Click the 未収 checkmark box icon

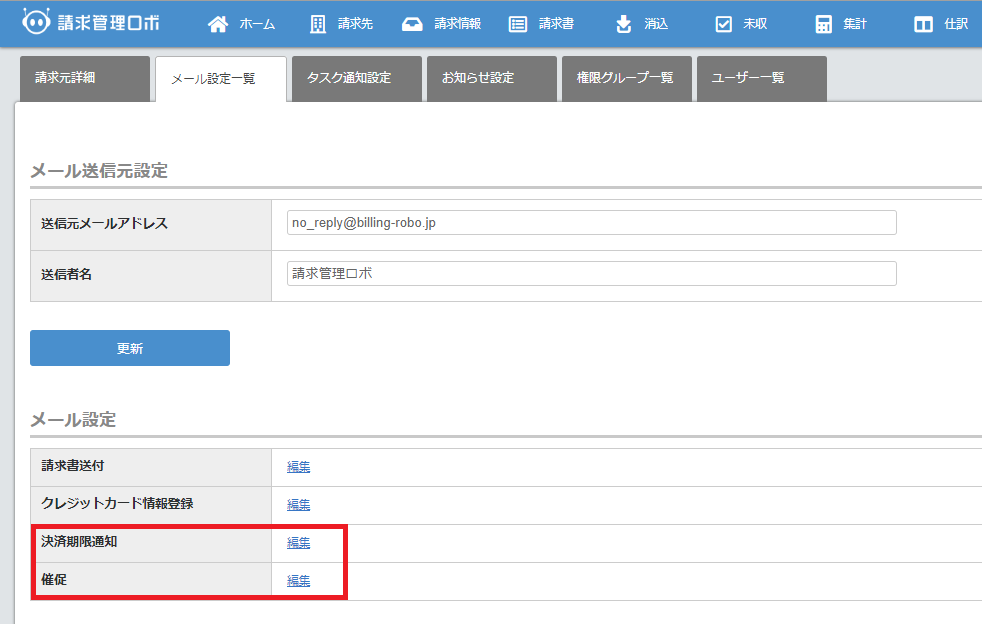[x=724, y=24]
